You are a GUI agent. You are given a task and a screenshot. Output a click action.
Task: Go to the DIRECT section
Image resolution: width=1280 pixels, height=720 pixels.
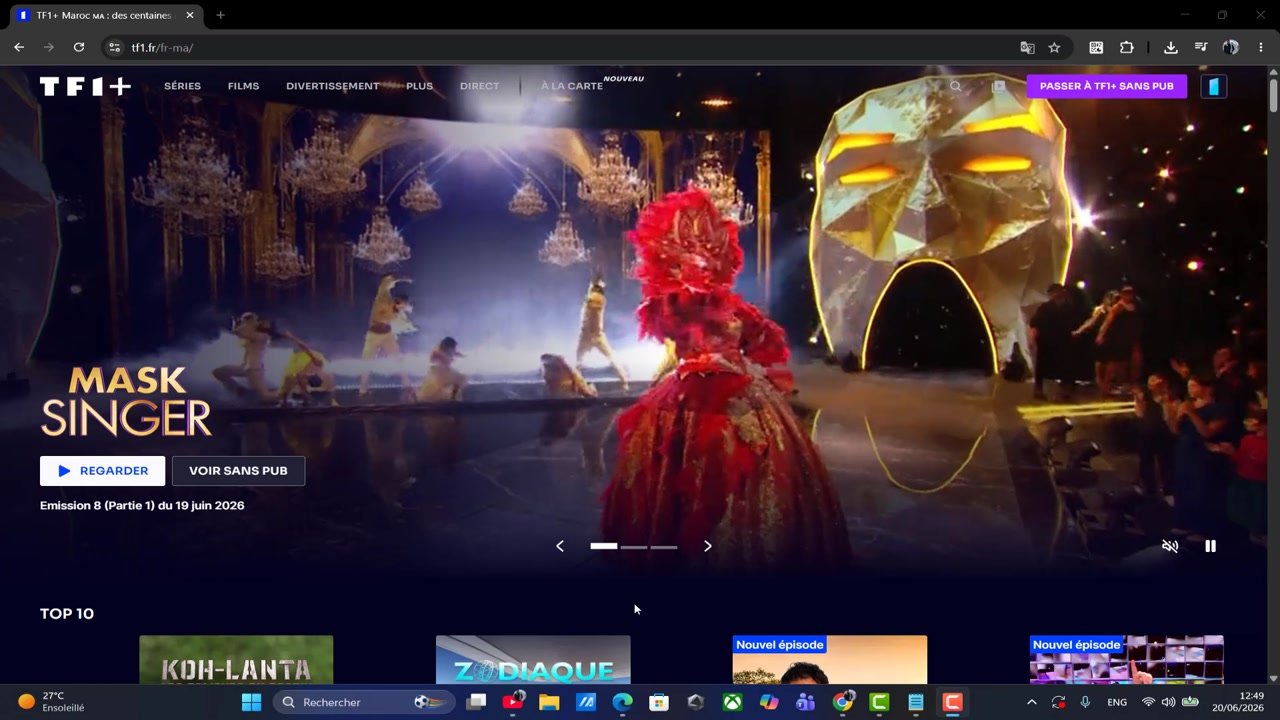click(x=479, y=86)
